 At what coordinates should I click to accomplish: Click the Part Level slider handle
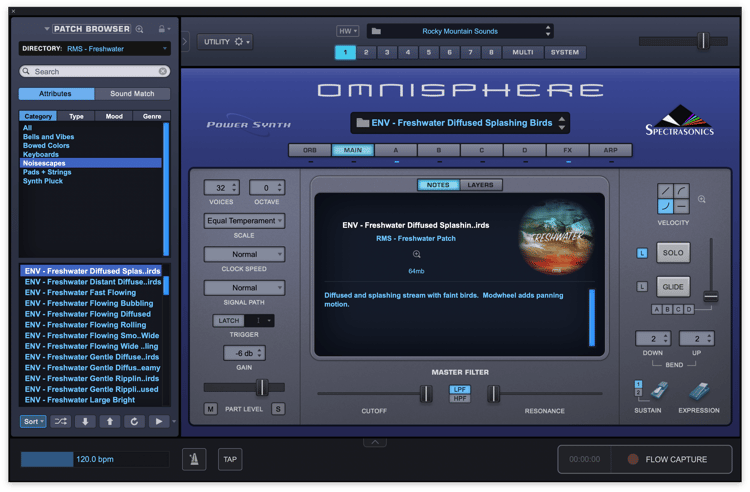(x=262, y=387)
